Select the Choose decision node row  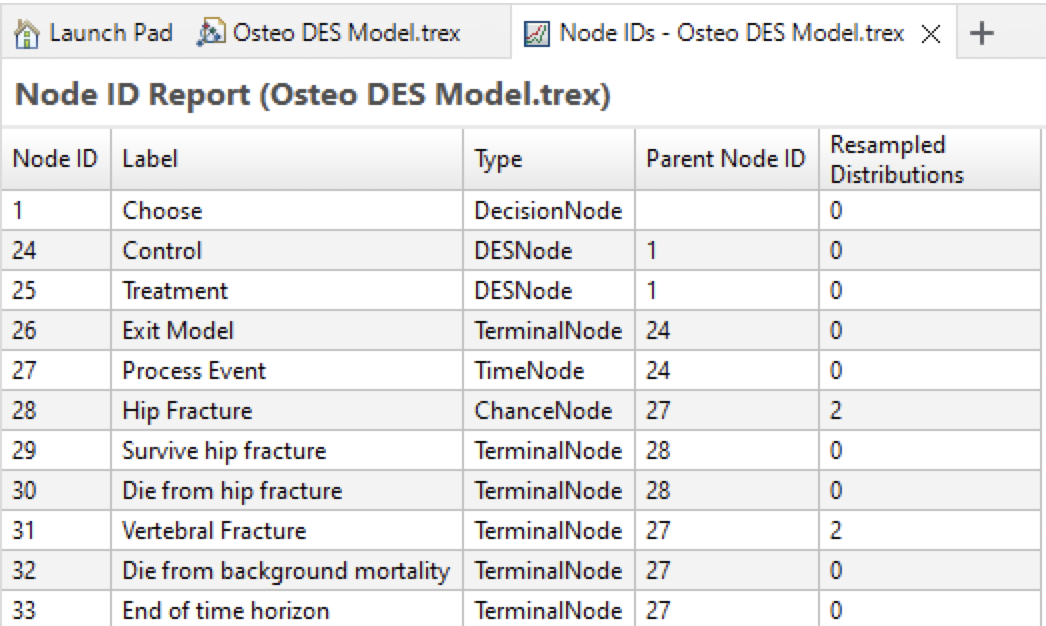click(x=300, y=210)
